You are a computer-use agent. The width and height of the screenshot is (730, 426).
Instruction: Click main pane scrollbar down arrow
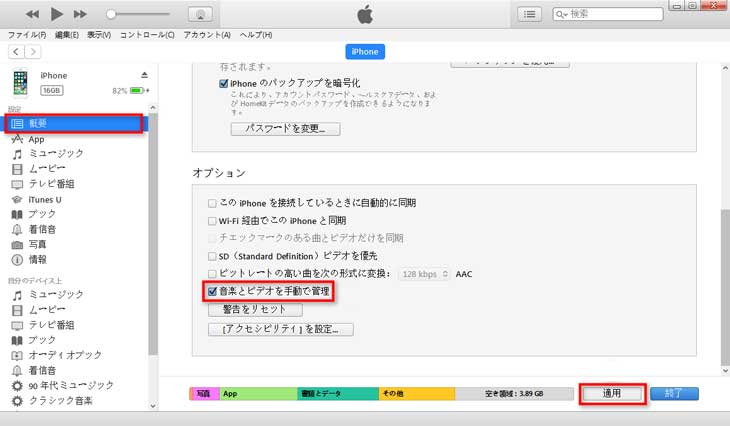pos(725,371)
